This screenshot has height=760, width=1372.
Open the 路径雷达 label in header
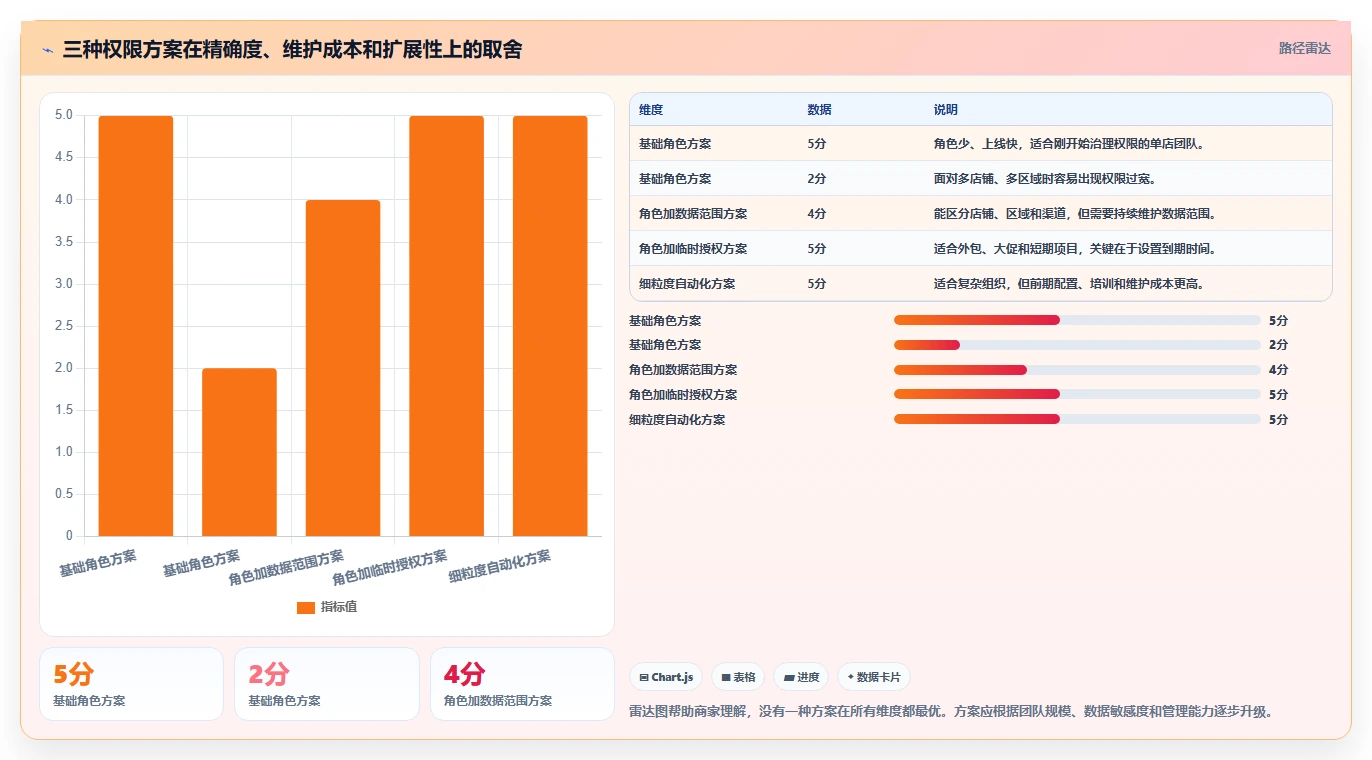[x=1305, y=48]
